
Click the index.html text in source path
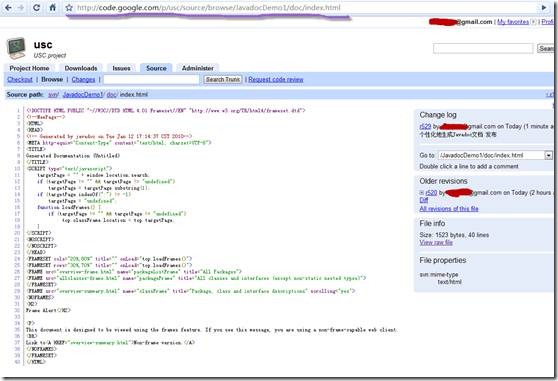[133, 95]
